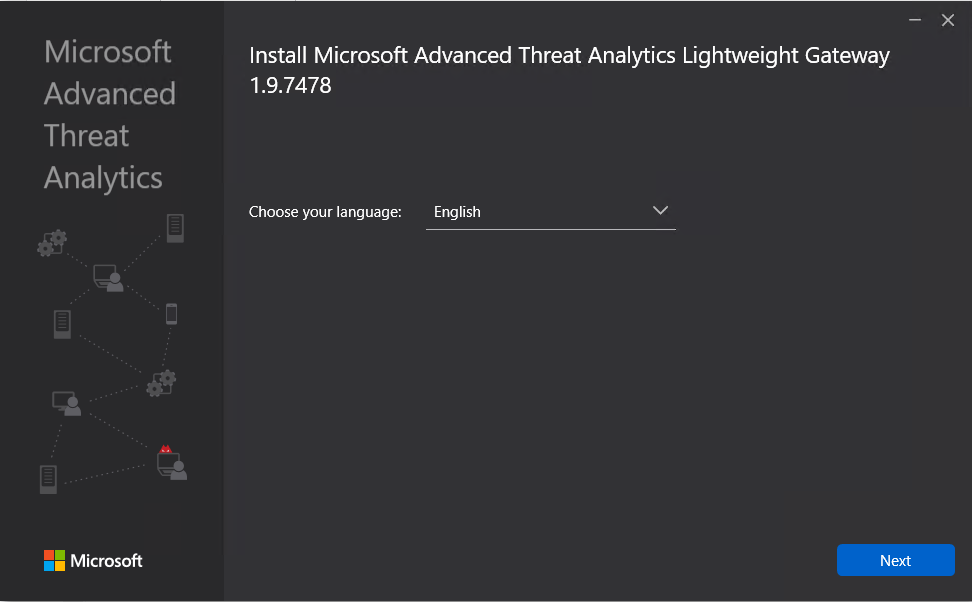
Task: Click the bottommost server icon in the diagram
Action: tap(48, 478)
